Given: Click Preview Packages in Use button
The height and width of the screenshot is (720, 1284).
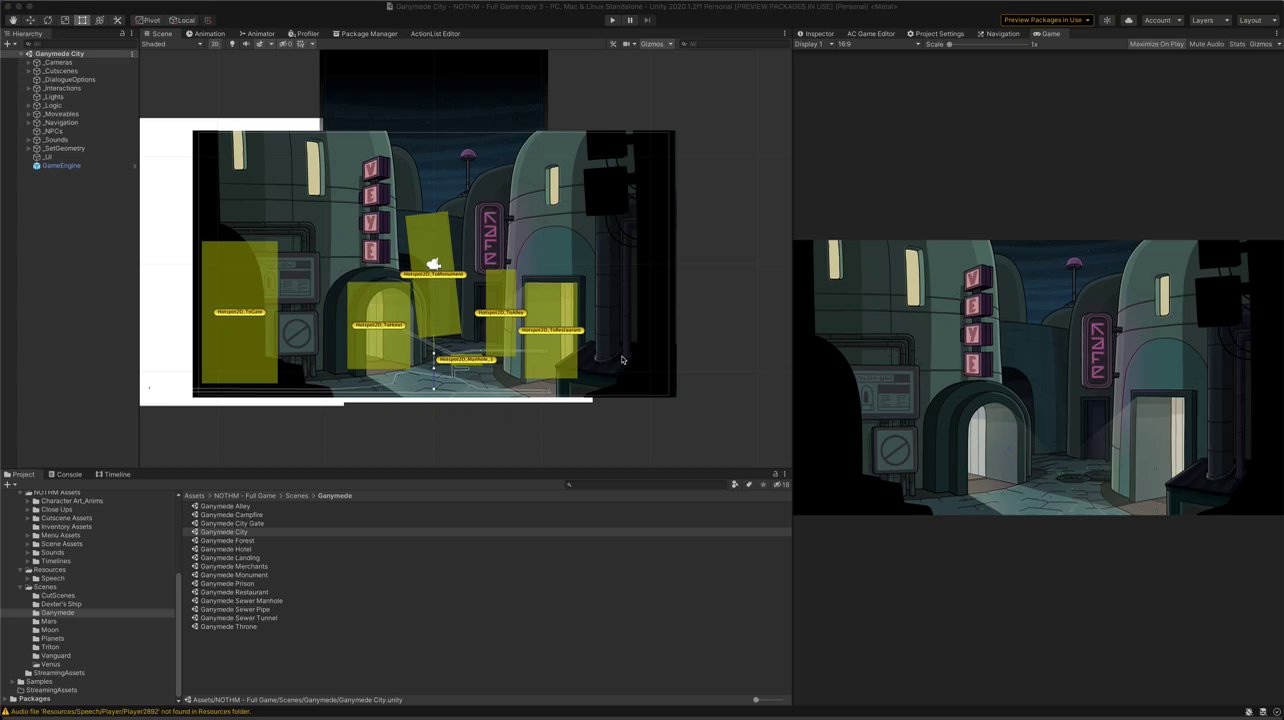Looking at the screenshot, I should point(1046,20).
